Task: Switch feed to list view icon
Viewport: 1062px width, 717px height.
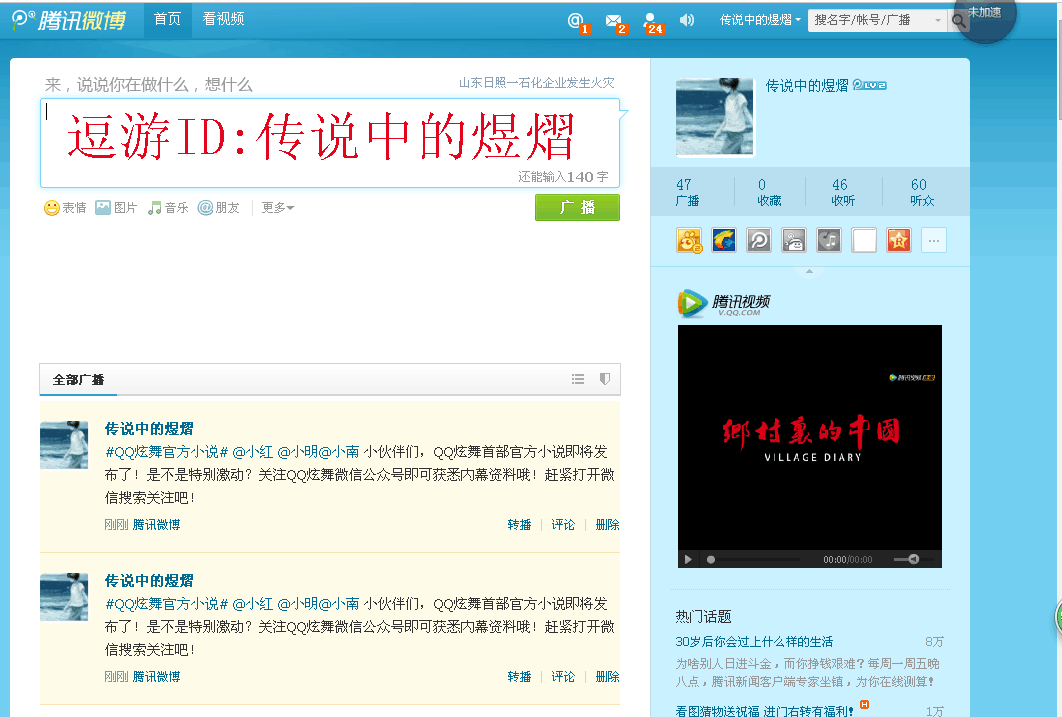Action: (578, 379)
